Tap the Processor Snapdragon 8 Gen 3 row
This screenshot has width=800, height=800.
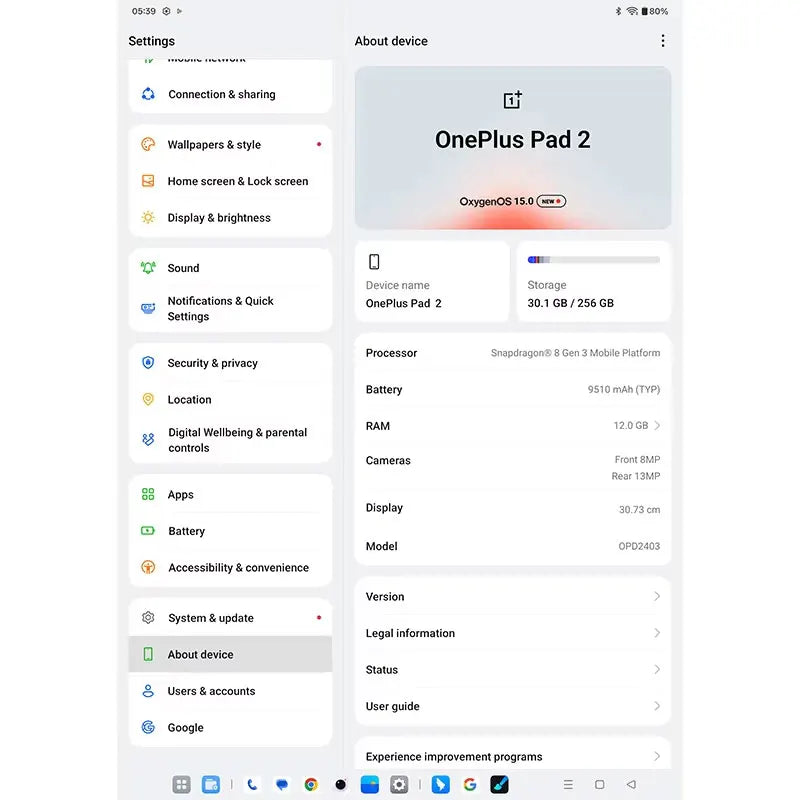[x=513, y=353]
